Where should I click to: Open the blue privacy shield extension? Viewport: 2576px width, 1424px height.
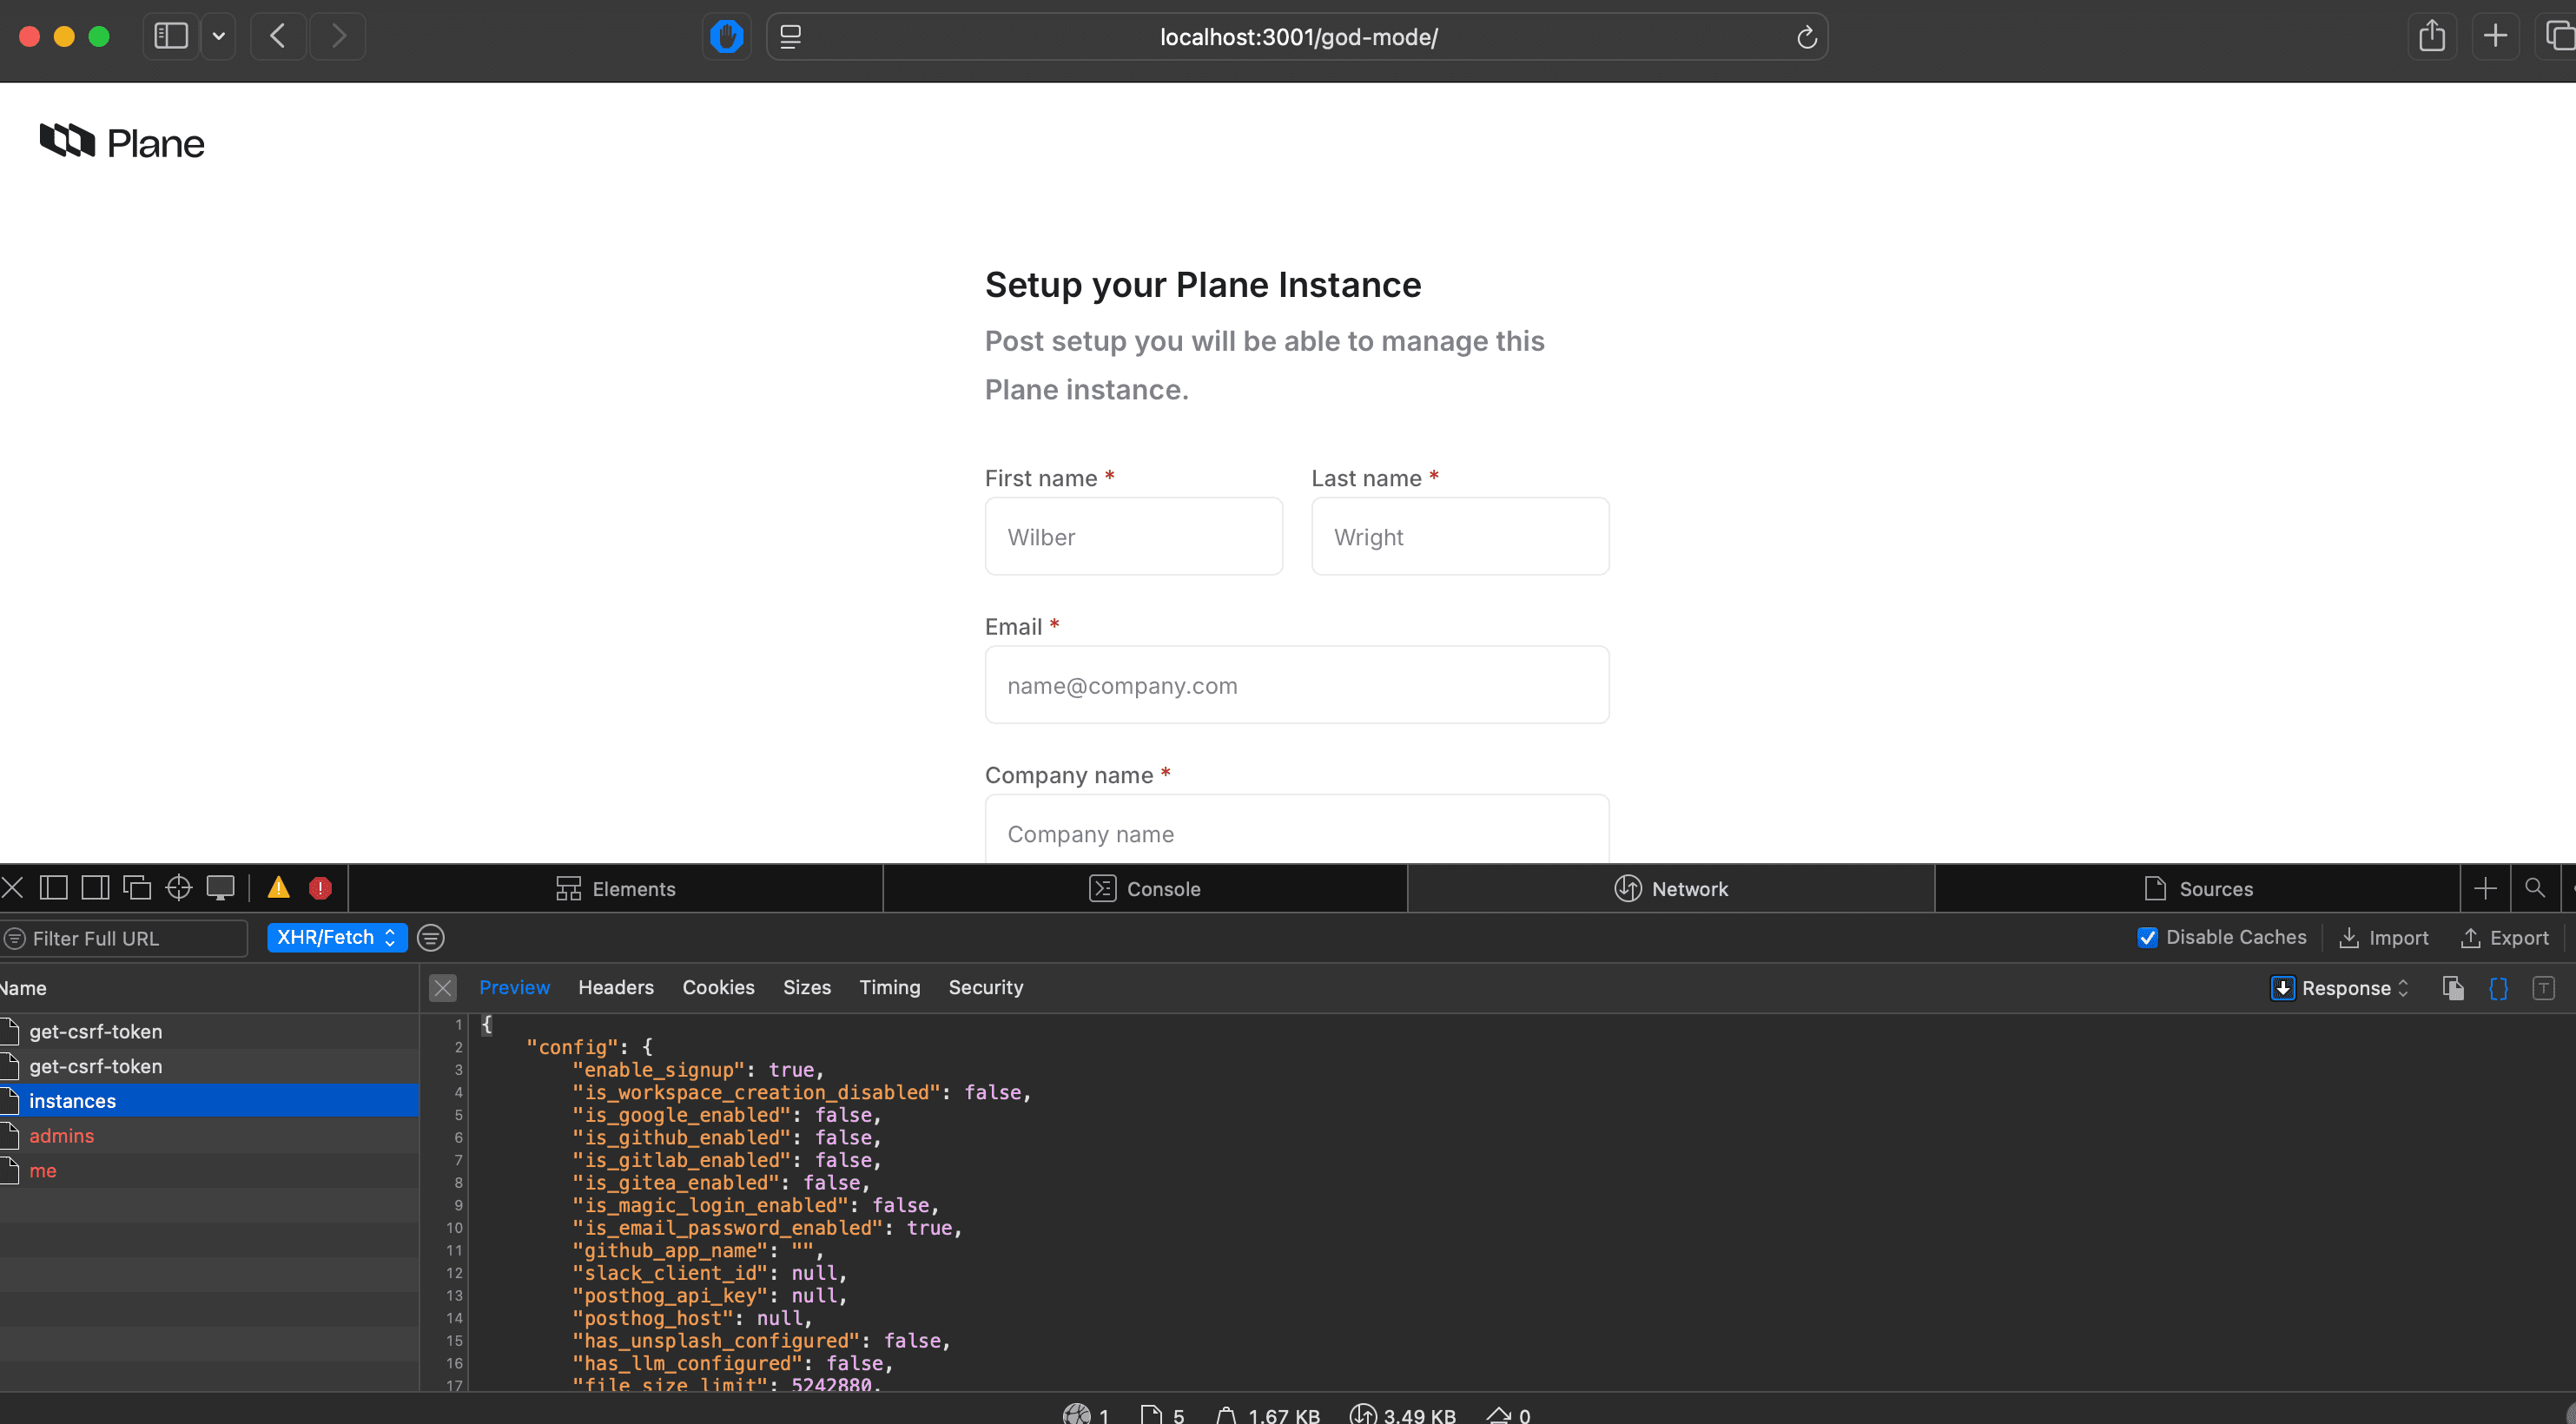pos(726,37)
